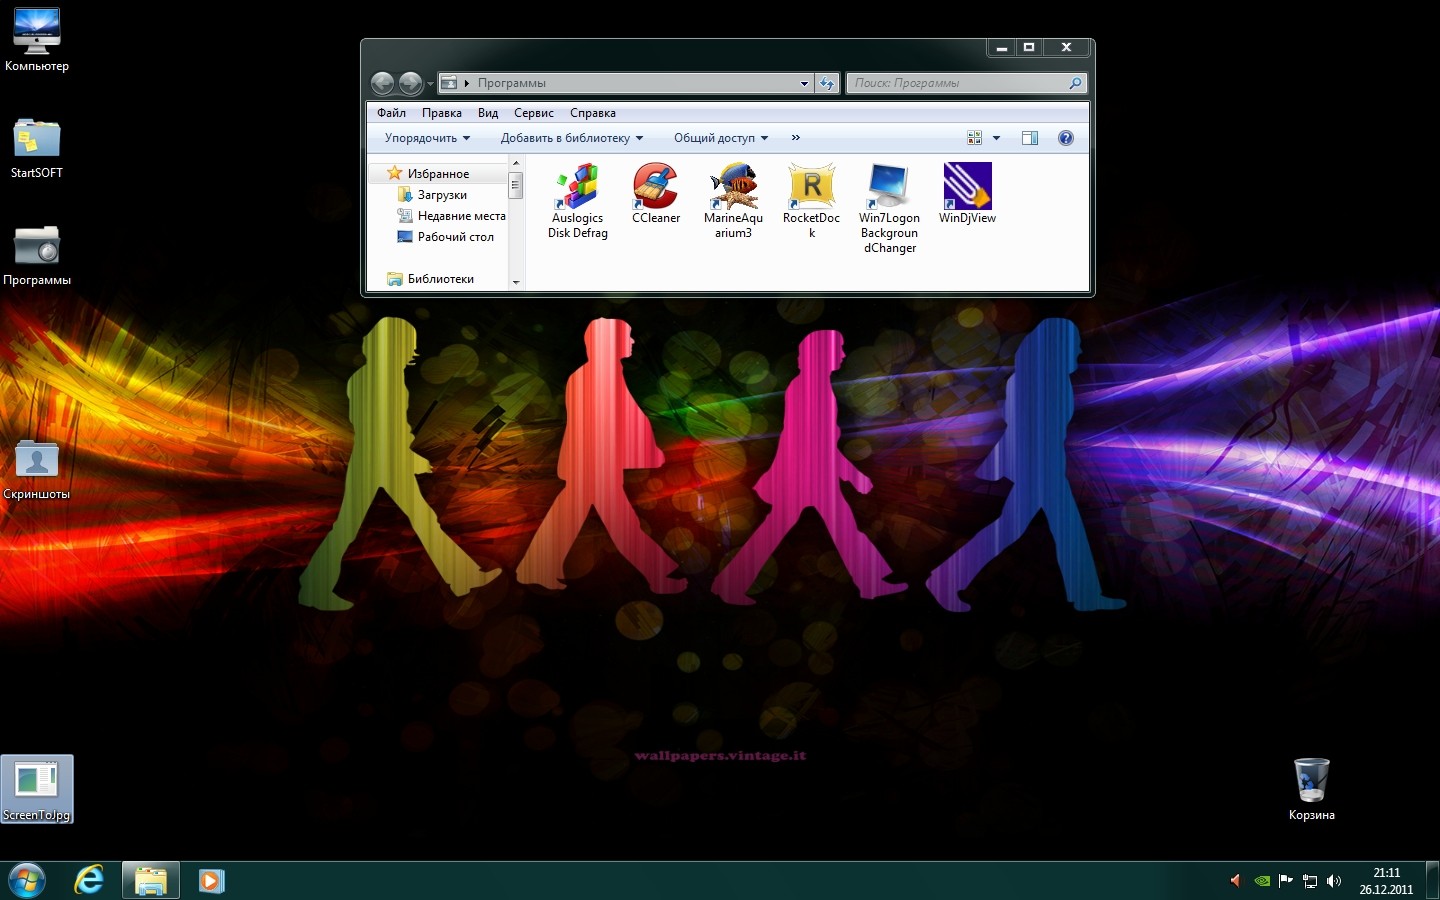This screenshot has width=1440, height=900.
Task: Open the Windows Start menu
Action: pos(27,881)
